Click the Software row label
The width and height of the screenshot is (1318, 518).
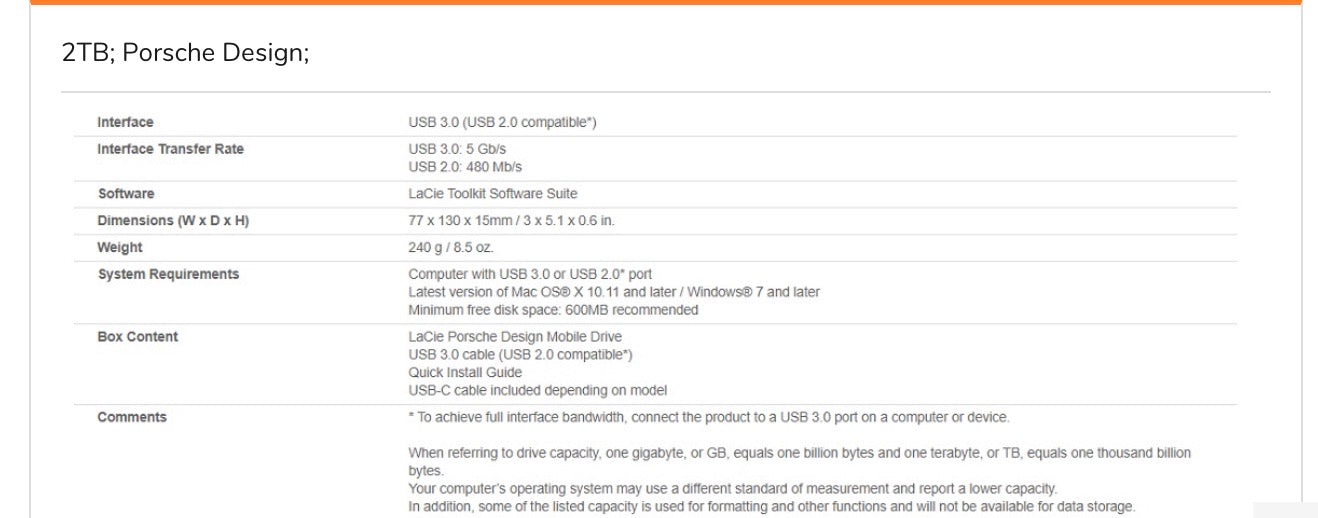point(126,193)
